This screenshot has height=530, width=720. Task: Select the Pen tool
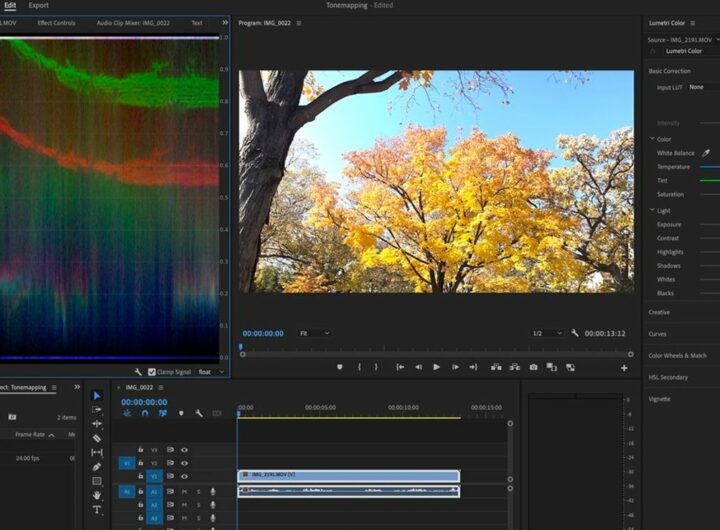(97, 467)
